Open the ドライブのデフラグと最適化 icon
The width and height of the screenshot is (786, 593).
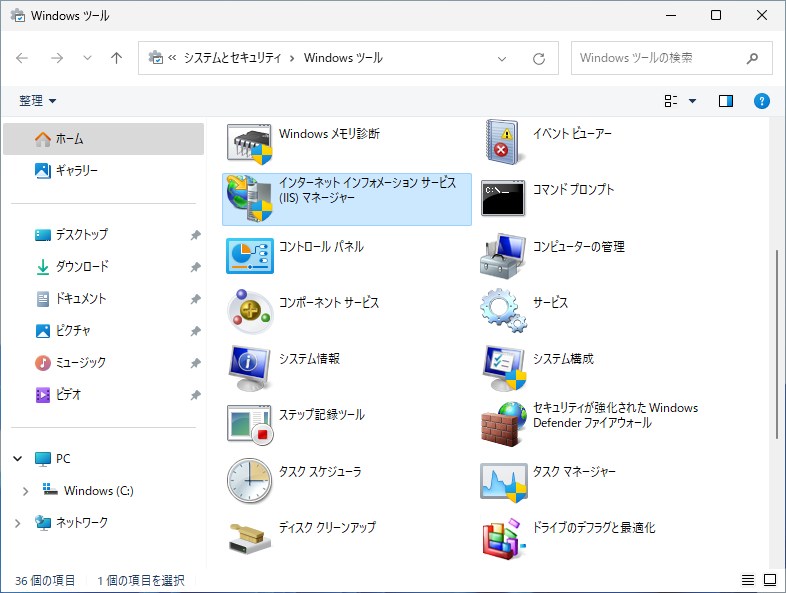504,538
